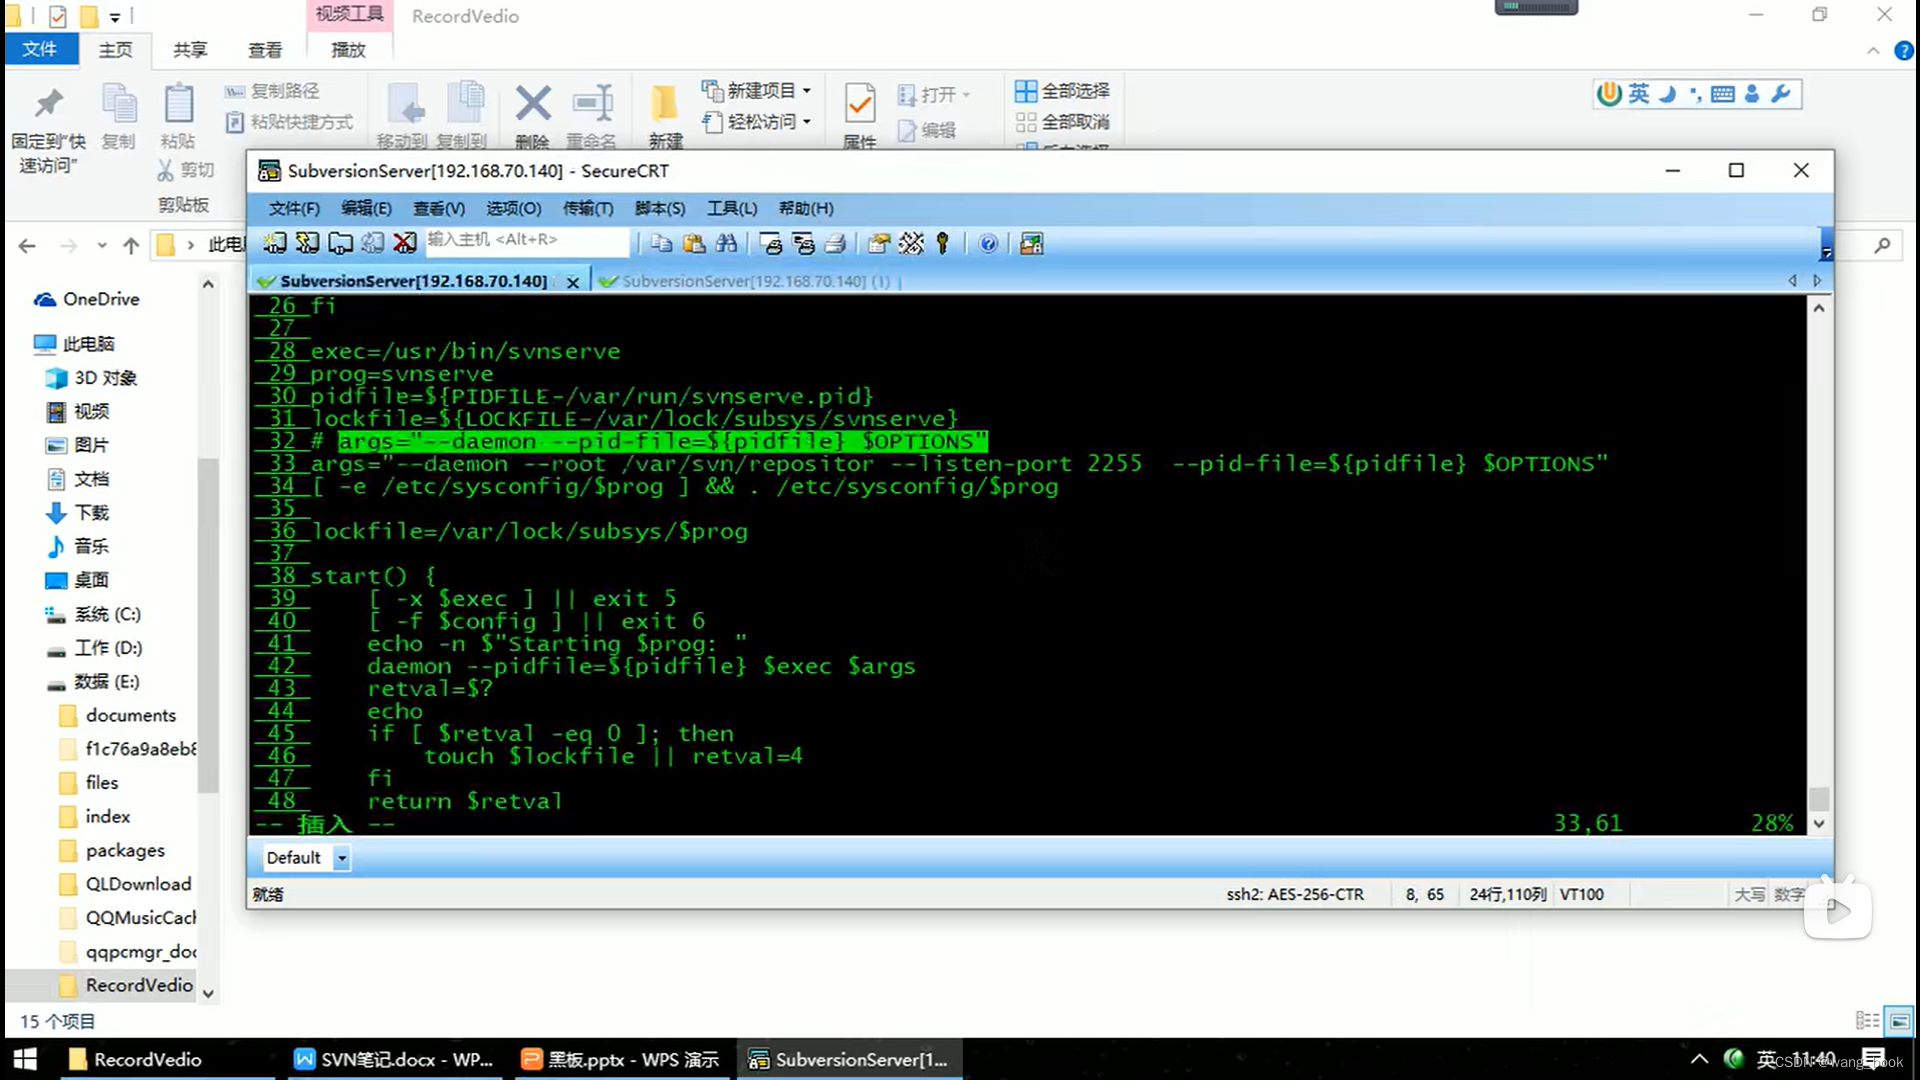
Task: Open Session Options from toolbar icon
Action: tap(878, 243)
